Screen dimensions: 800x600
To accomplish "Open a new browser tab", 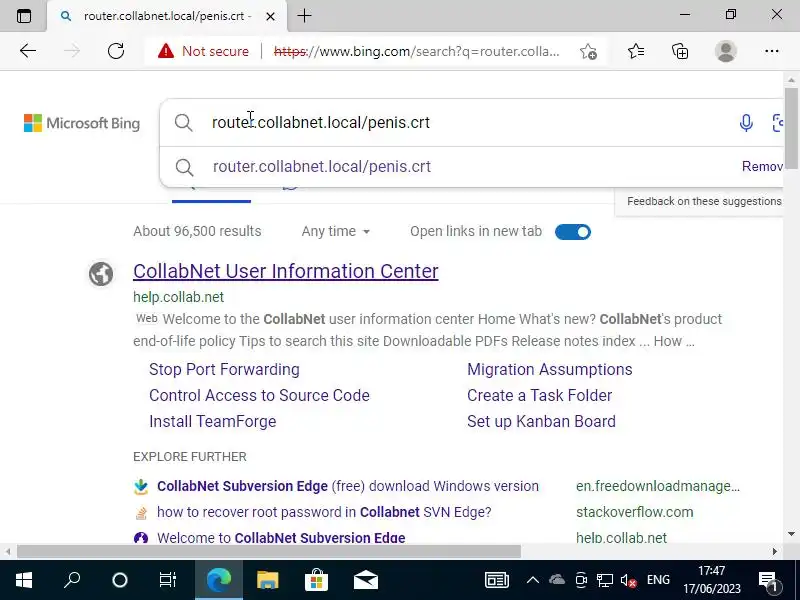I will [304, 16].
